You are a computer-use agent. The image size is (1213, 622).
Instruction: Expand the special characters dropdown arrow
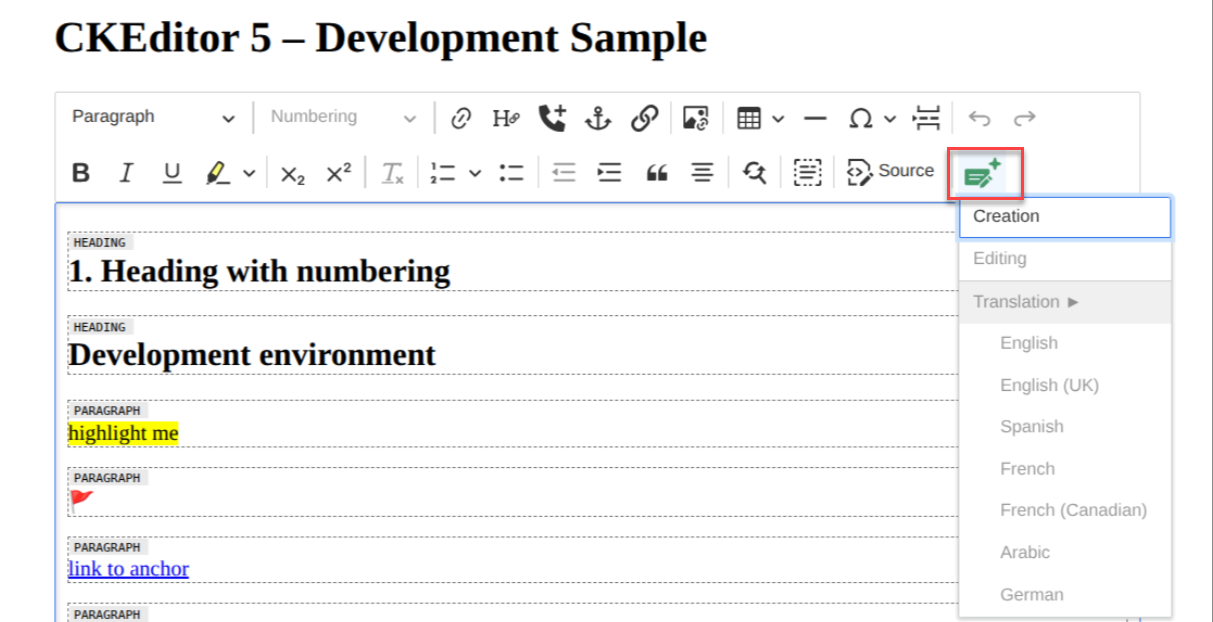[x=890, y=119]
